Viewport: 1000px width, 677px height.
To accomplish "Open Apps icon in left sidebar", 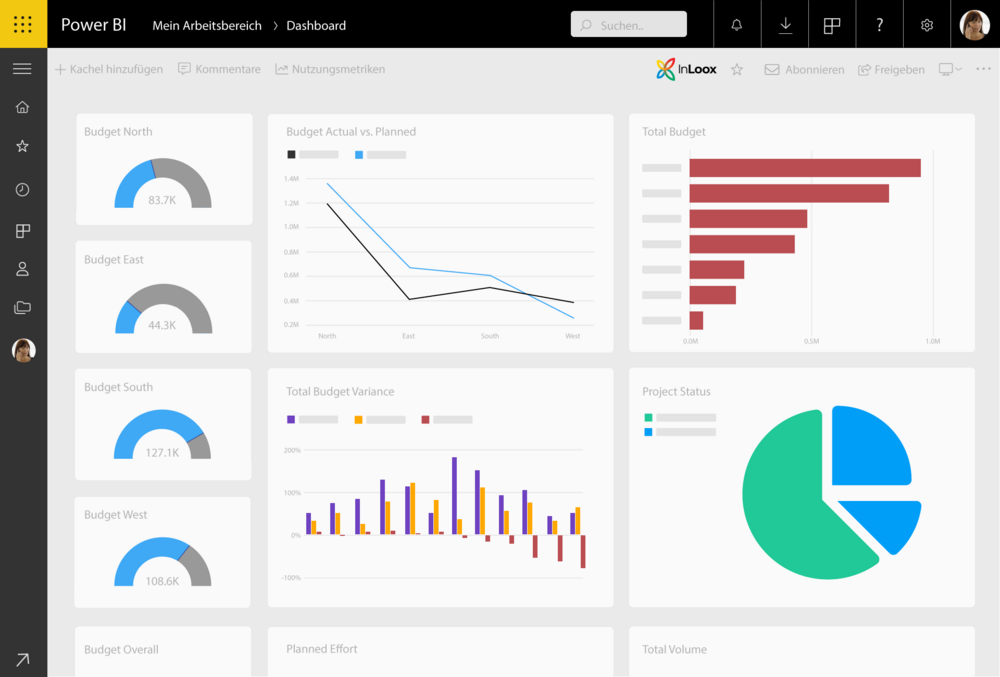I will [22, 231].
